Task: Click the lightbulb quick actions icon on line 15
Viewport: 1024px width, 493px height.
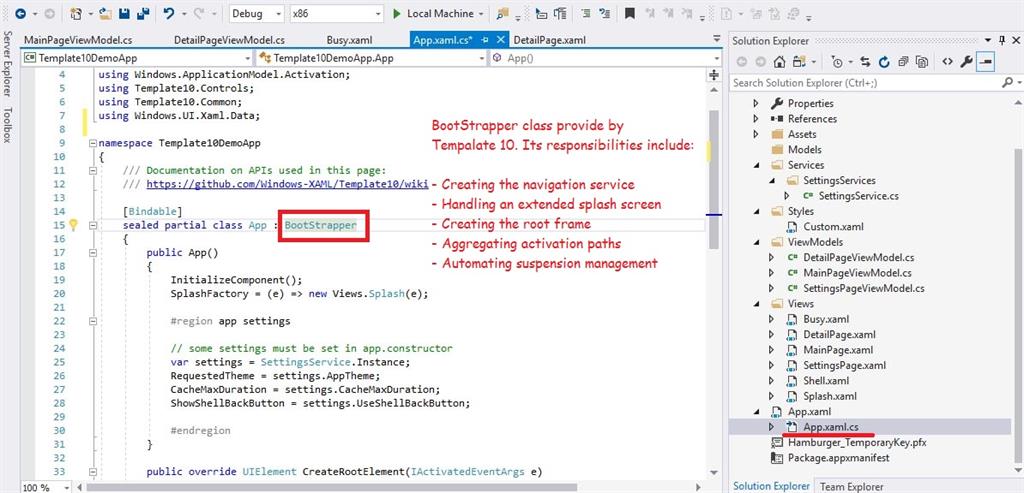Action: pyautogui.click(x=73, y=225)
